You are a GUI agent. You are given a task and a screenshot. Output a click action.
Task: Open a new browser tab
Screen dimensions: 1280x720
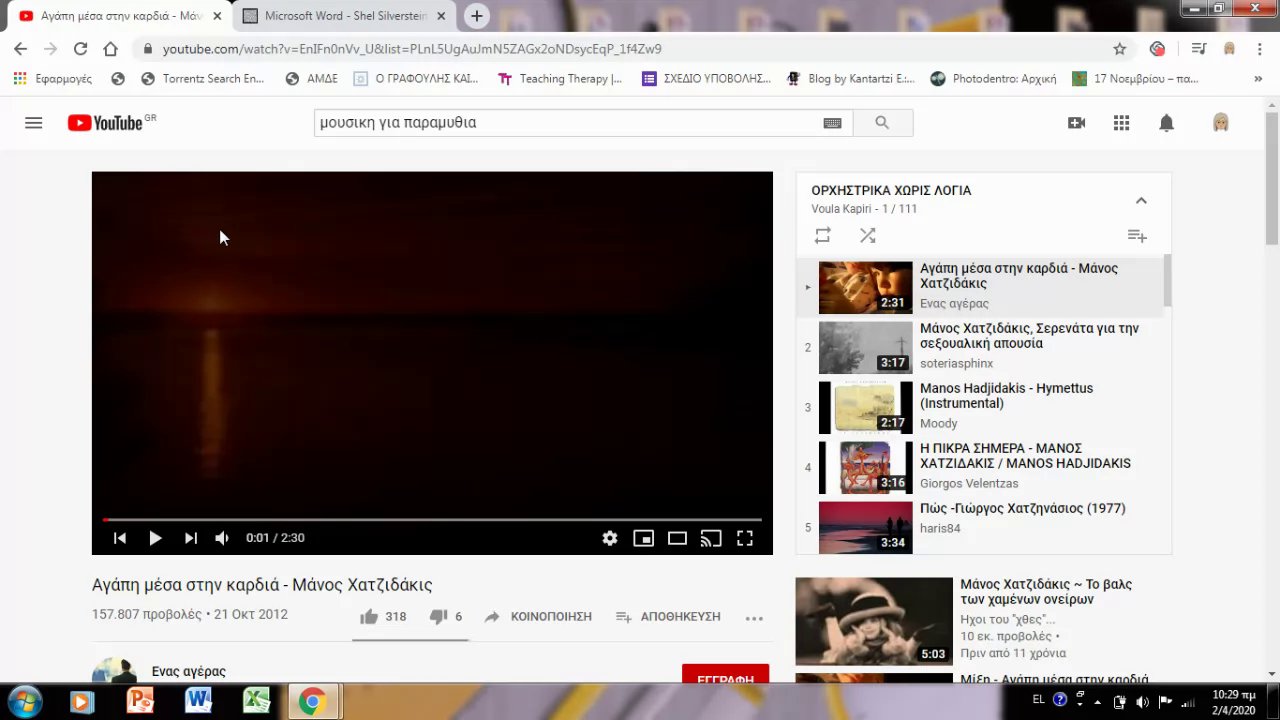477,16
